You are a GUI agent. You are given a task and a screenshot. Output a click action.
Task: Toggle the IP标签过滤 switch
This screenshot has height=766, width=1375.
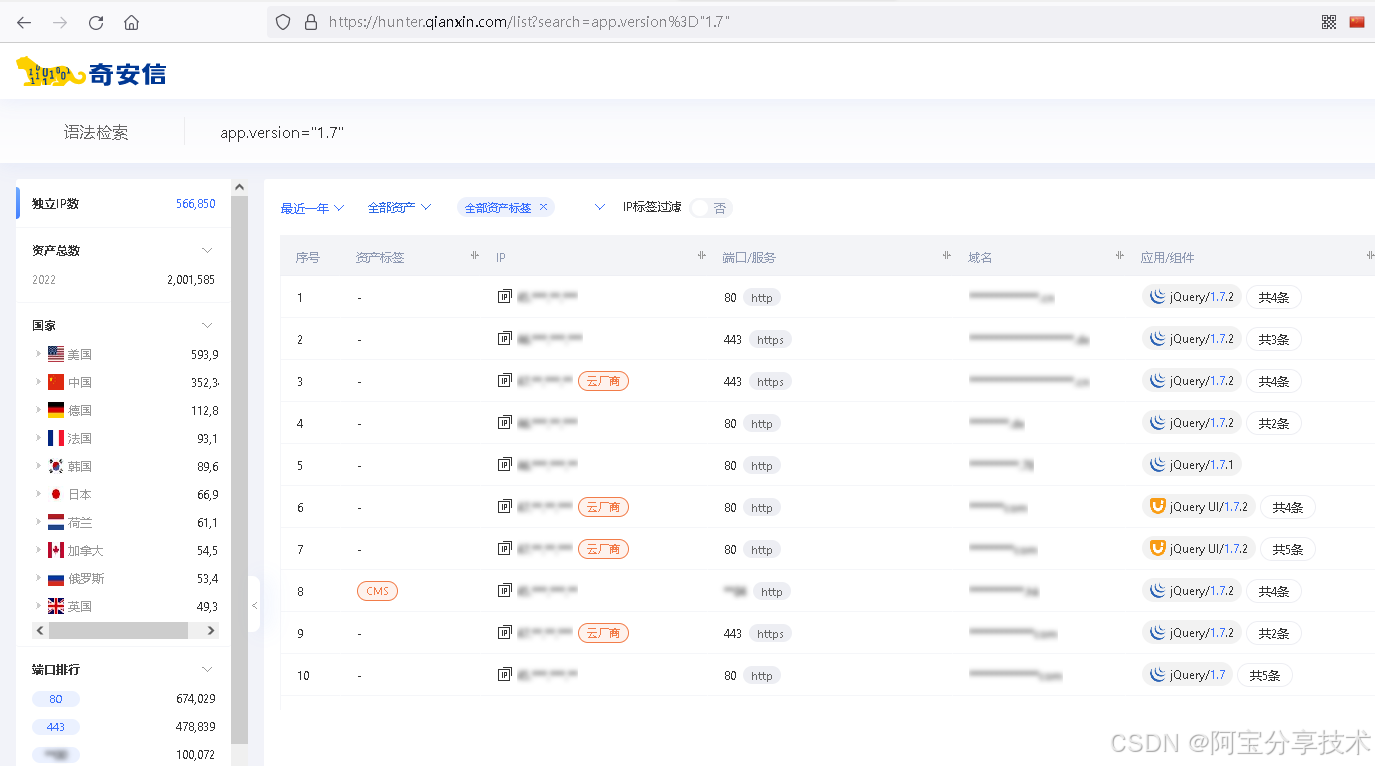pos(711,208)
